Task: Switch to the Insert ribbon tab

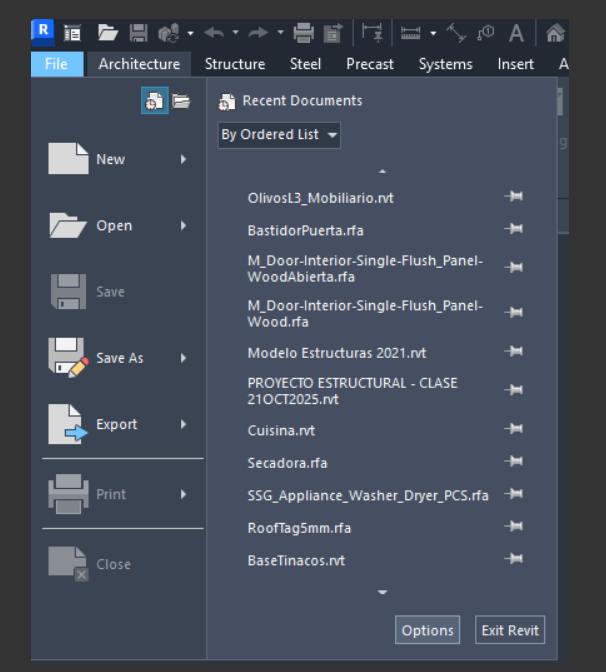Action: (x=516, y=64)
